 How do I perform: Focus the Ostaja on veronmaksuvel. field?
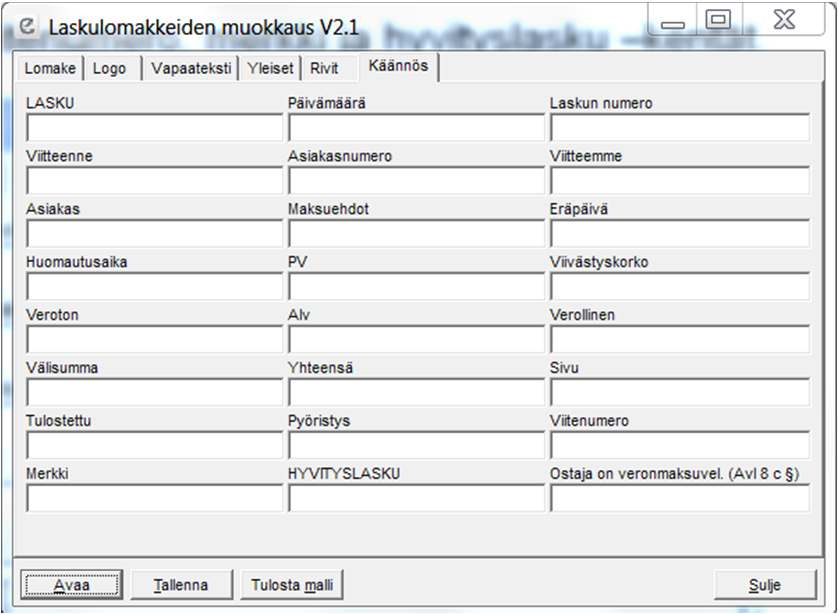pyautogui.click(x=680, y=498)
